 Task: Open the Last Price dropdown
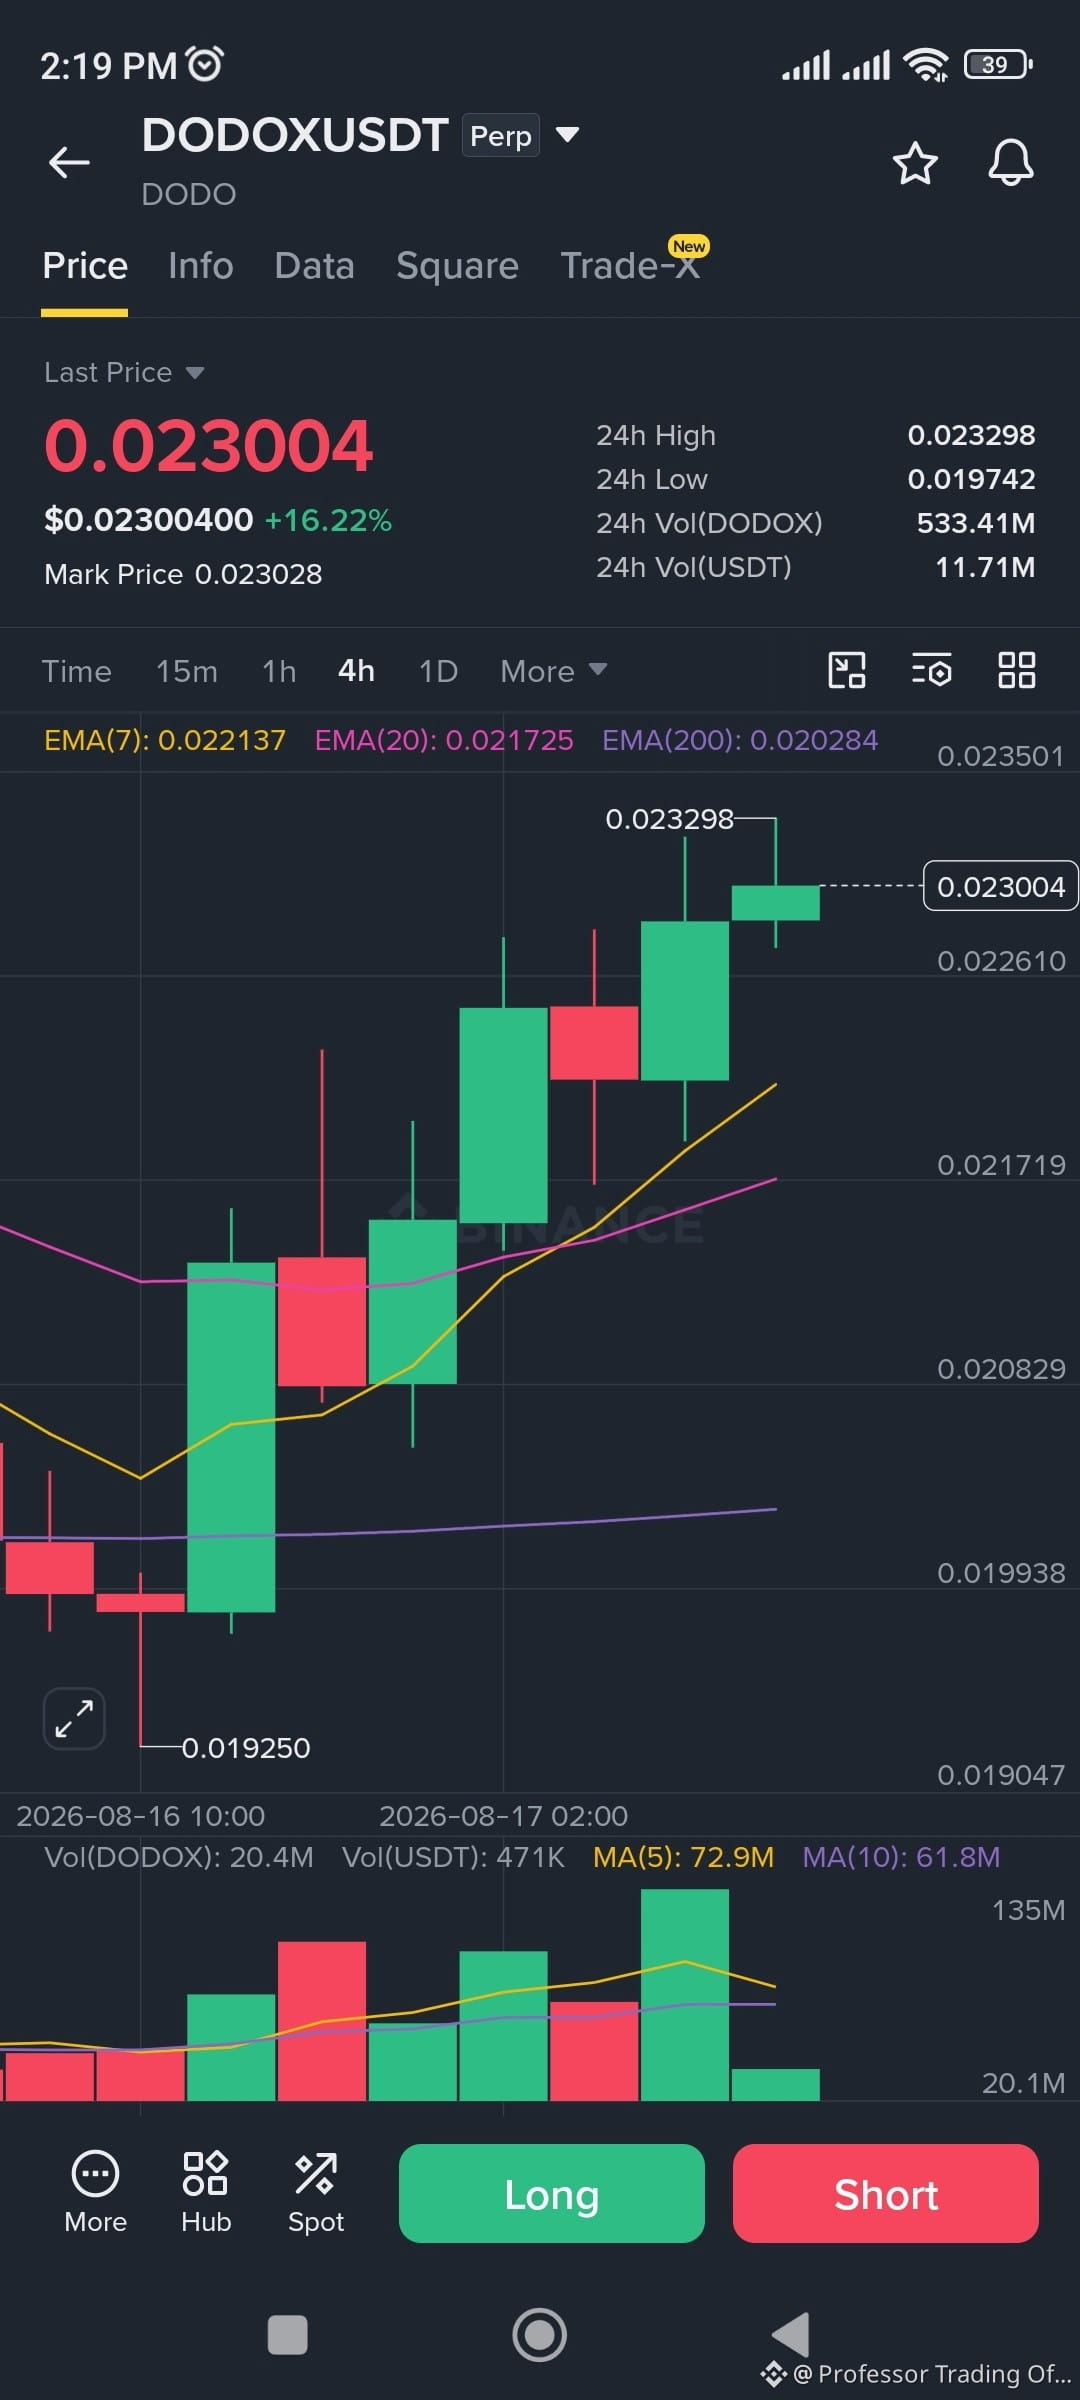click(125, 373)
